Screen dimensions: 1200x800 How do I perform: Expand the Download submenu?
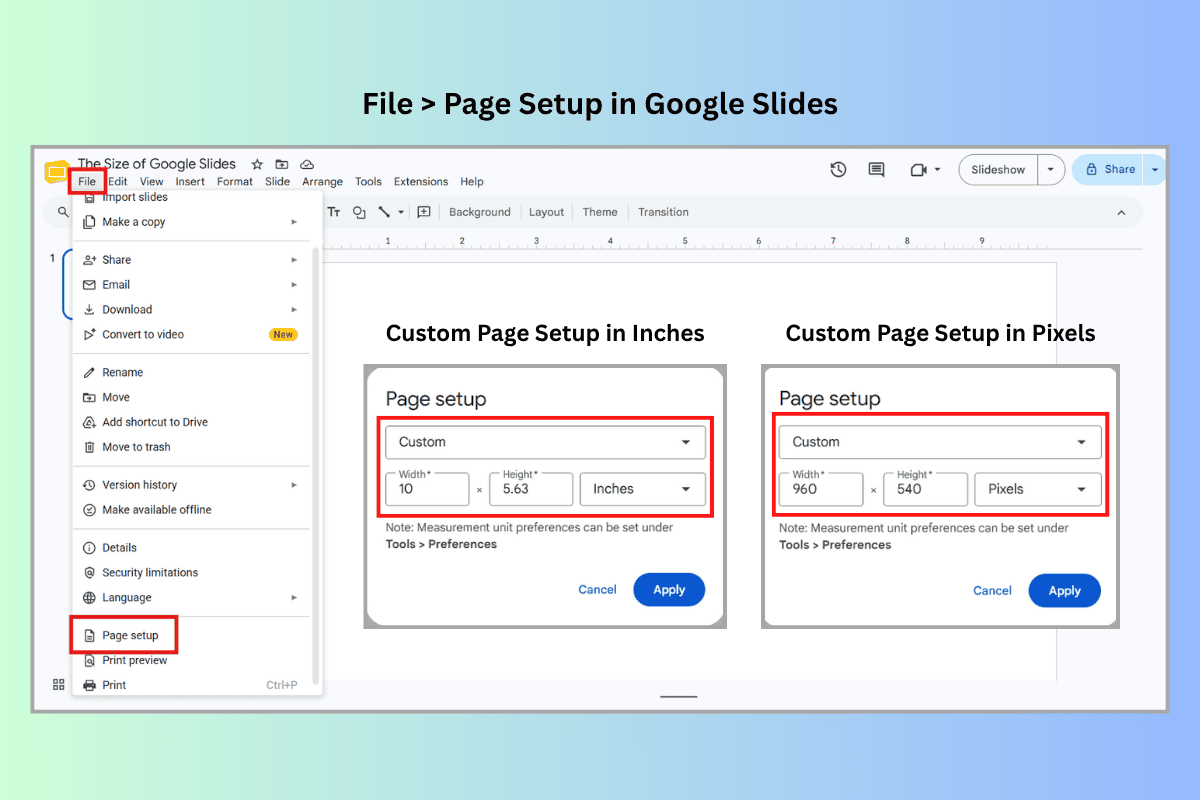294,310
